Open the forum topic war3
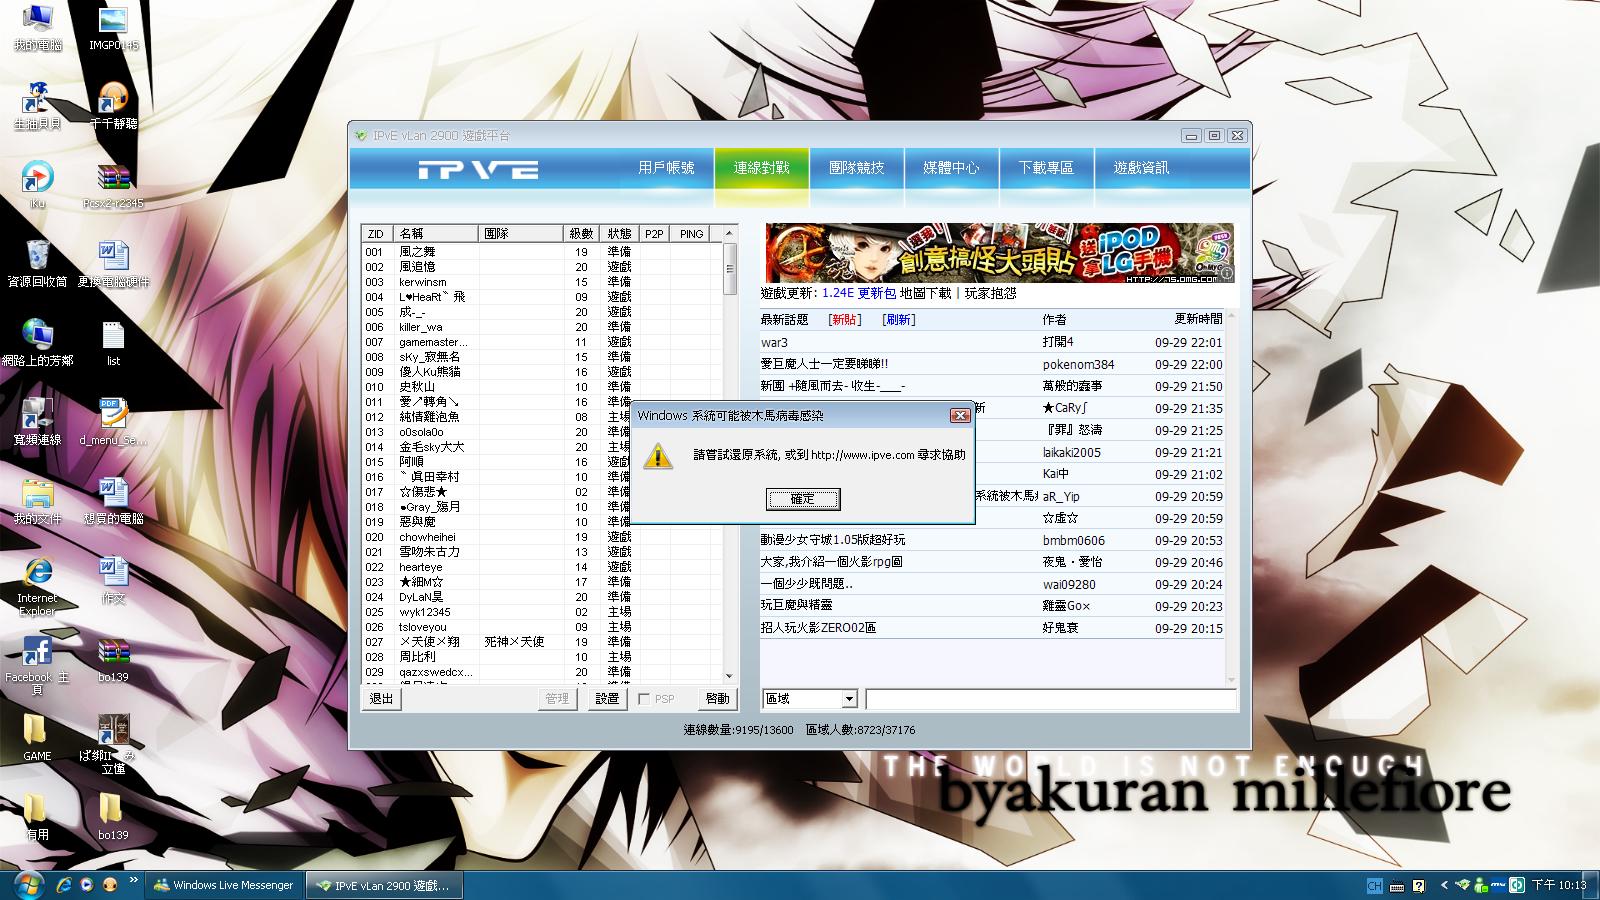 (774, 342)
